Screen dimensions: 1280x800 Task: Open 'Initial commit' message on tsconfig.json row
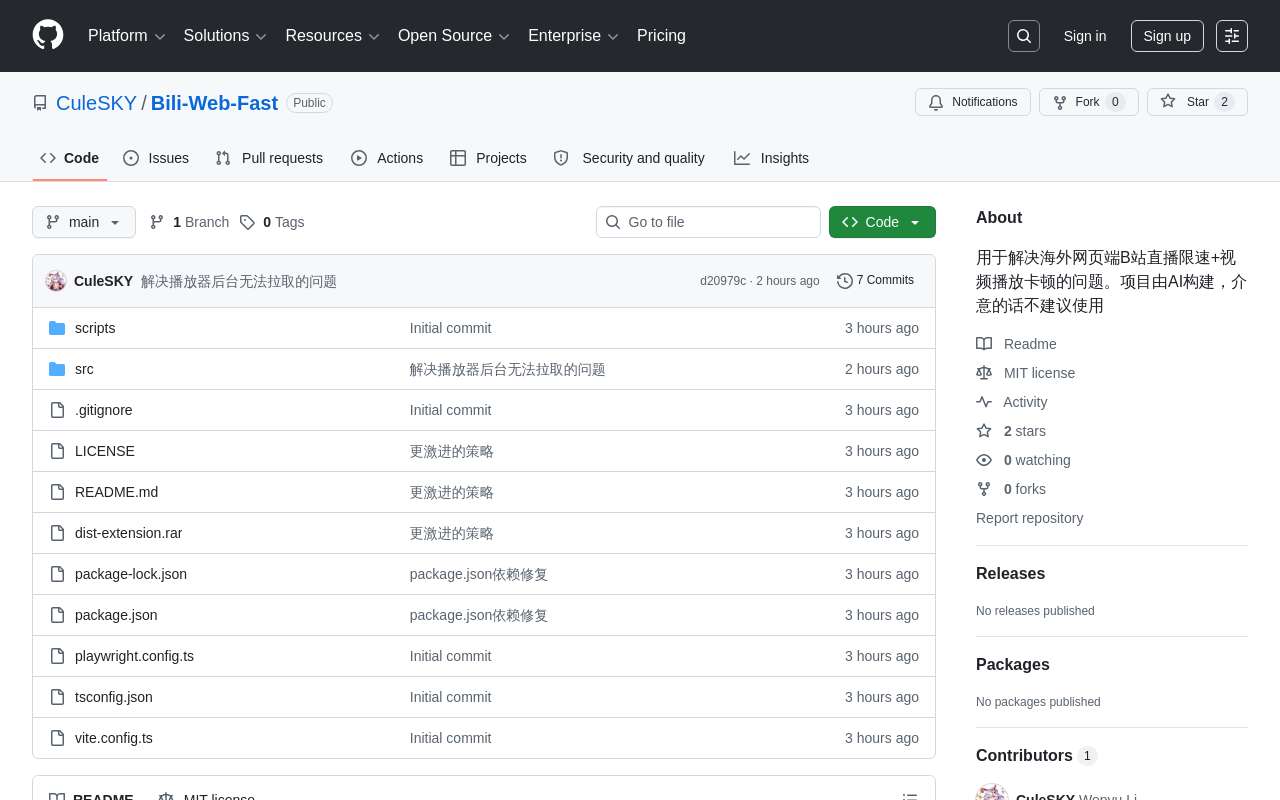(x=450, y=697)
